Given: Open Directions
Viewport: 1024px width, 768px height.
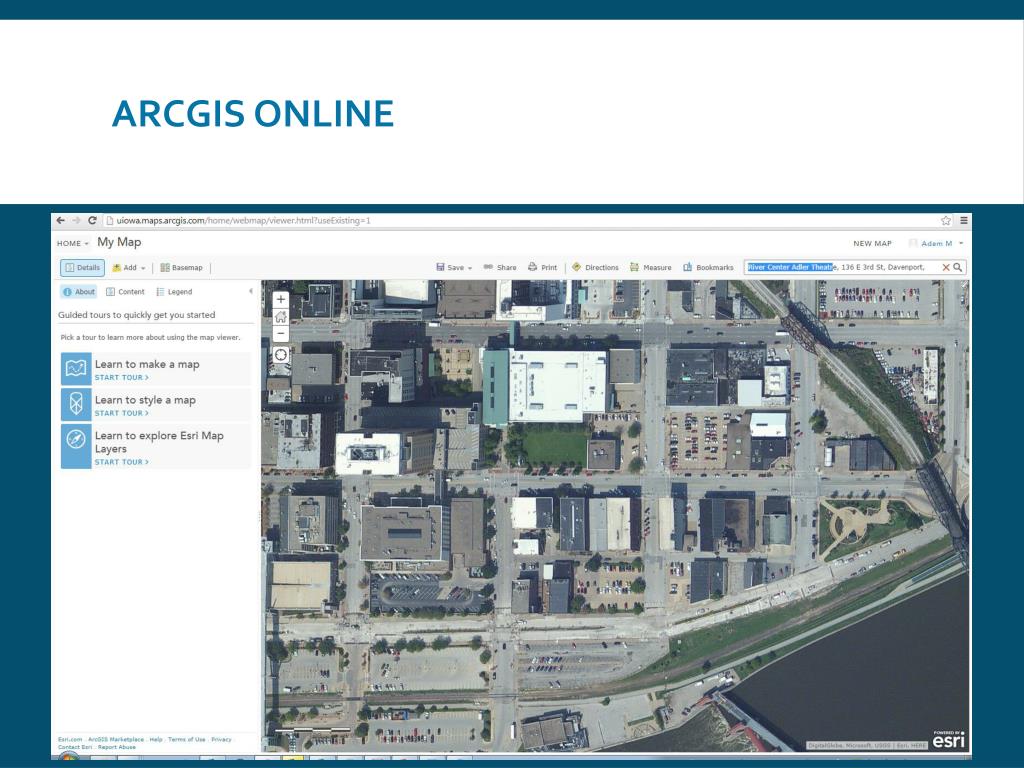Looking at the screenshot, I should [595, 267].
